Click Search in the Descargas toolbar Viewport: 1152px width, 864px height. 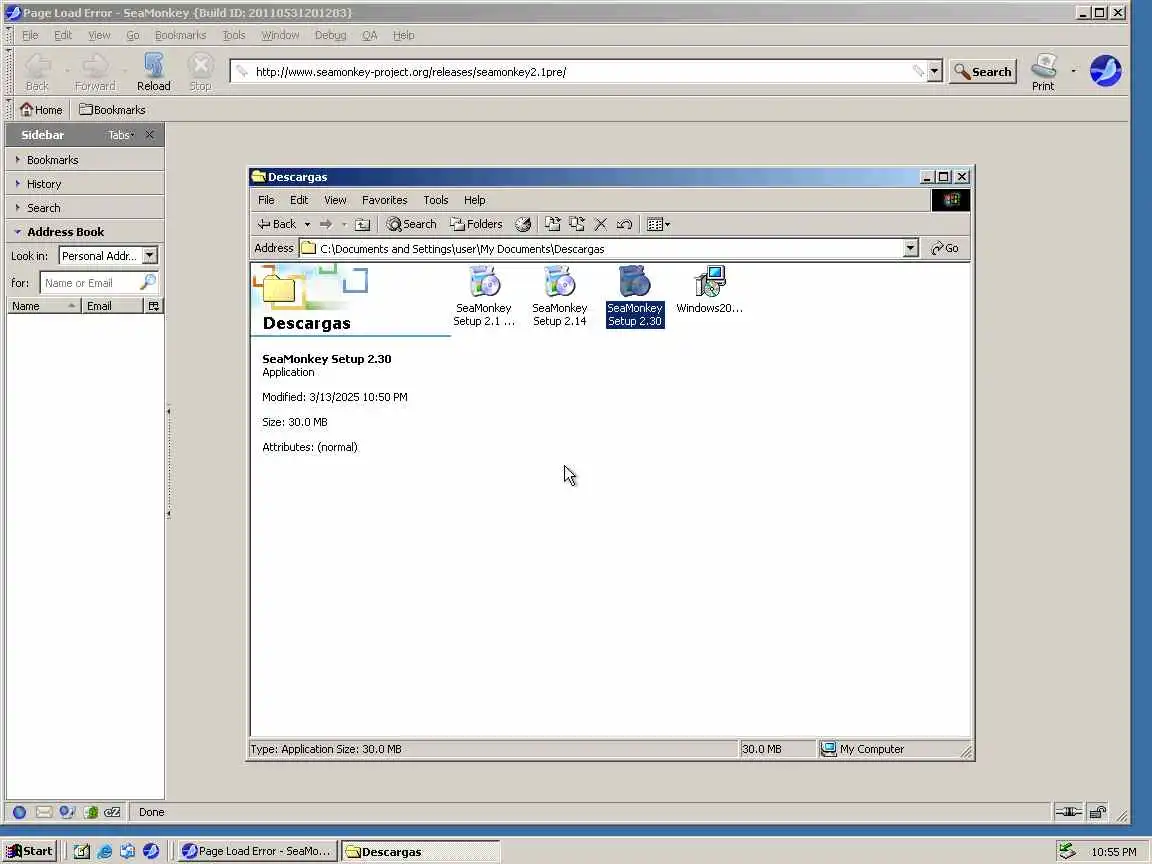411,224
